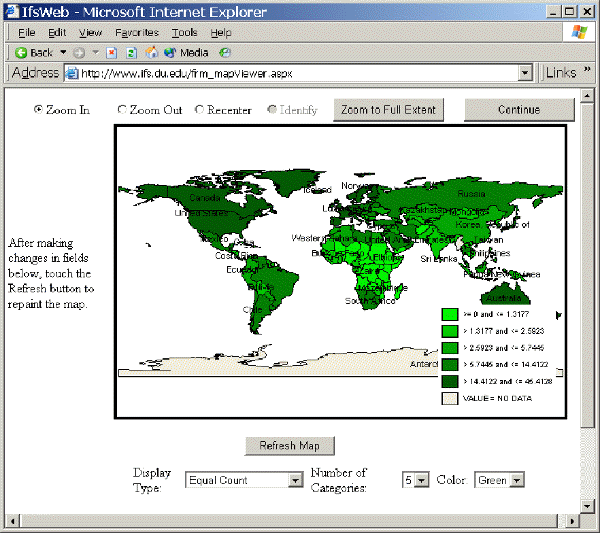Click the Chile label on map
The height and width of the screenshot is (533, 600).
pos(253,310)
